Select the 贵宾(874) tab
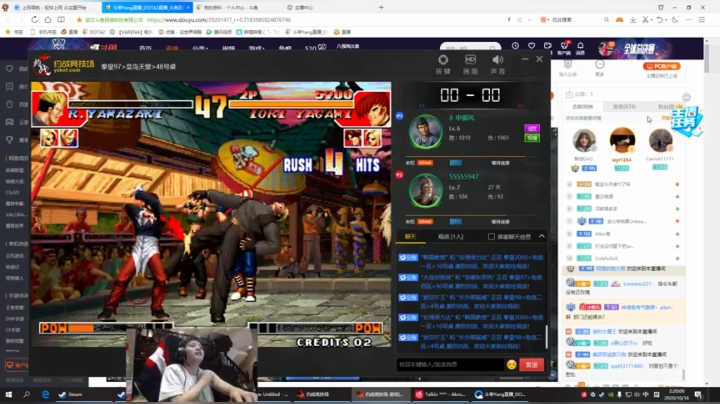720x404 pixels. [x=624, y=107]
